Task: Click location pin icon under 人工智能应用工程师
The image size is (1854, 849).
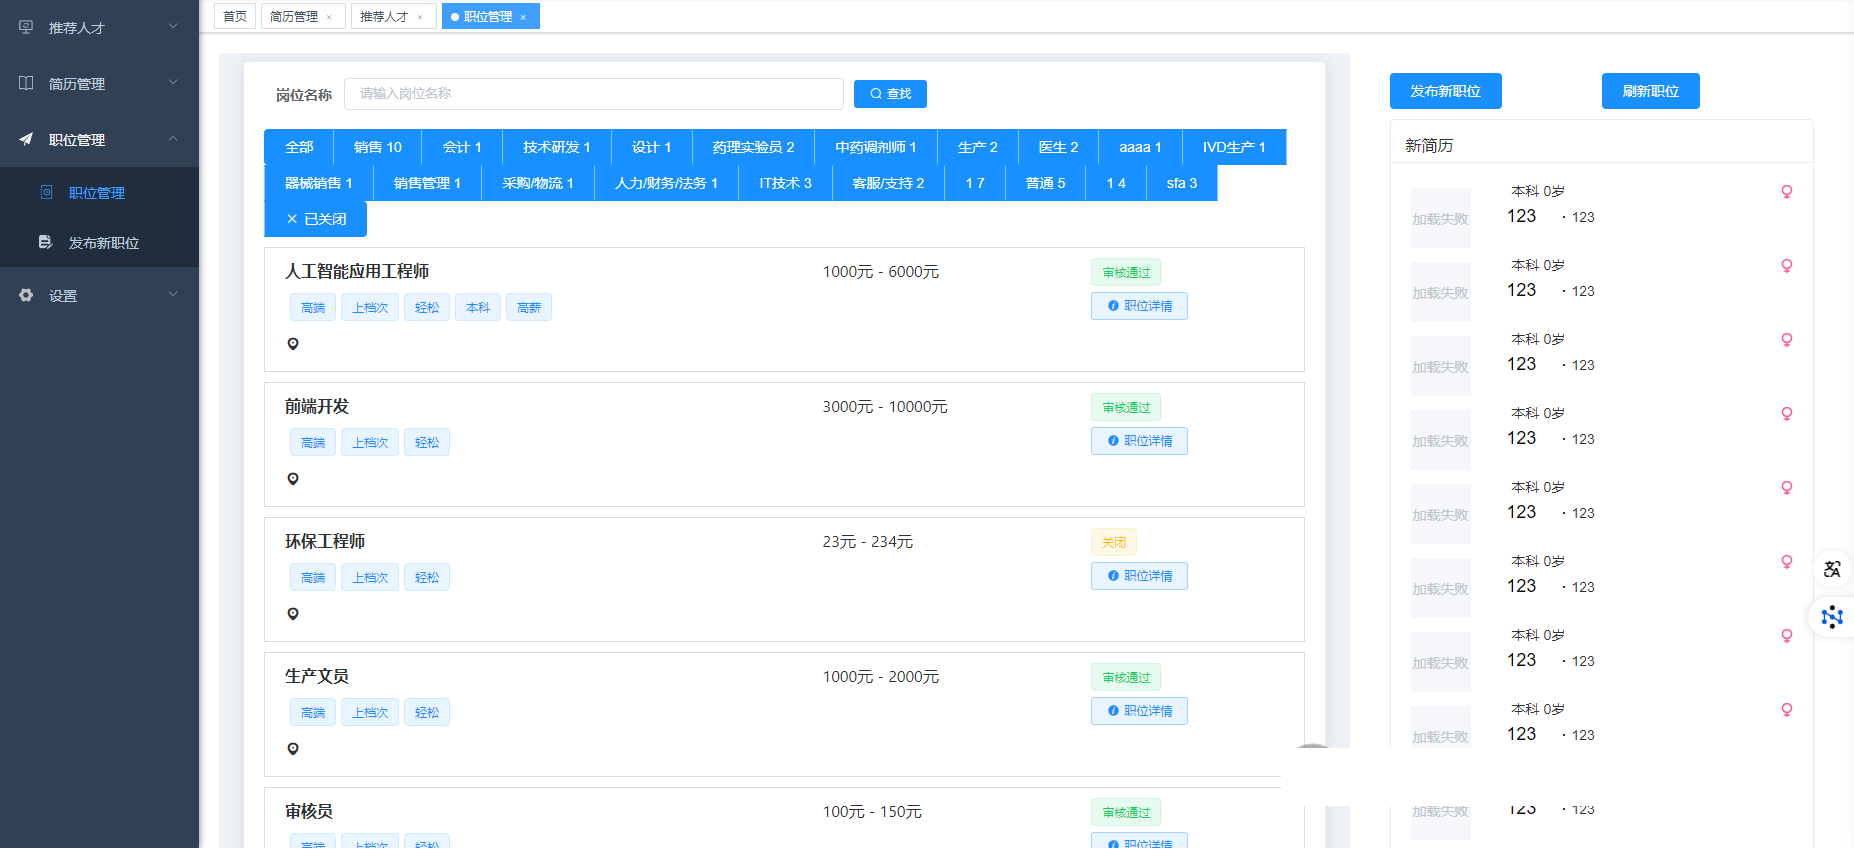Action: (x=293, y=344)
